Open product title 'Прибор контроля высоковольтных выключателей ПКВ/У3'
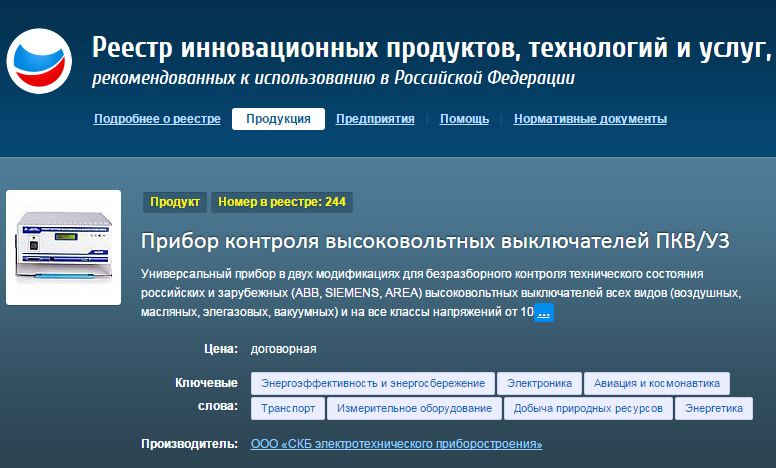Screen dimensions: 776x468 pyautogui.click(x=435, y=241)
